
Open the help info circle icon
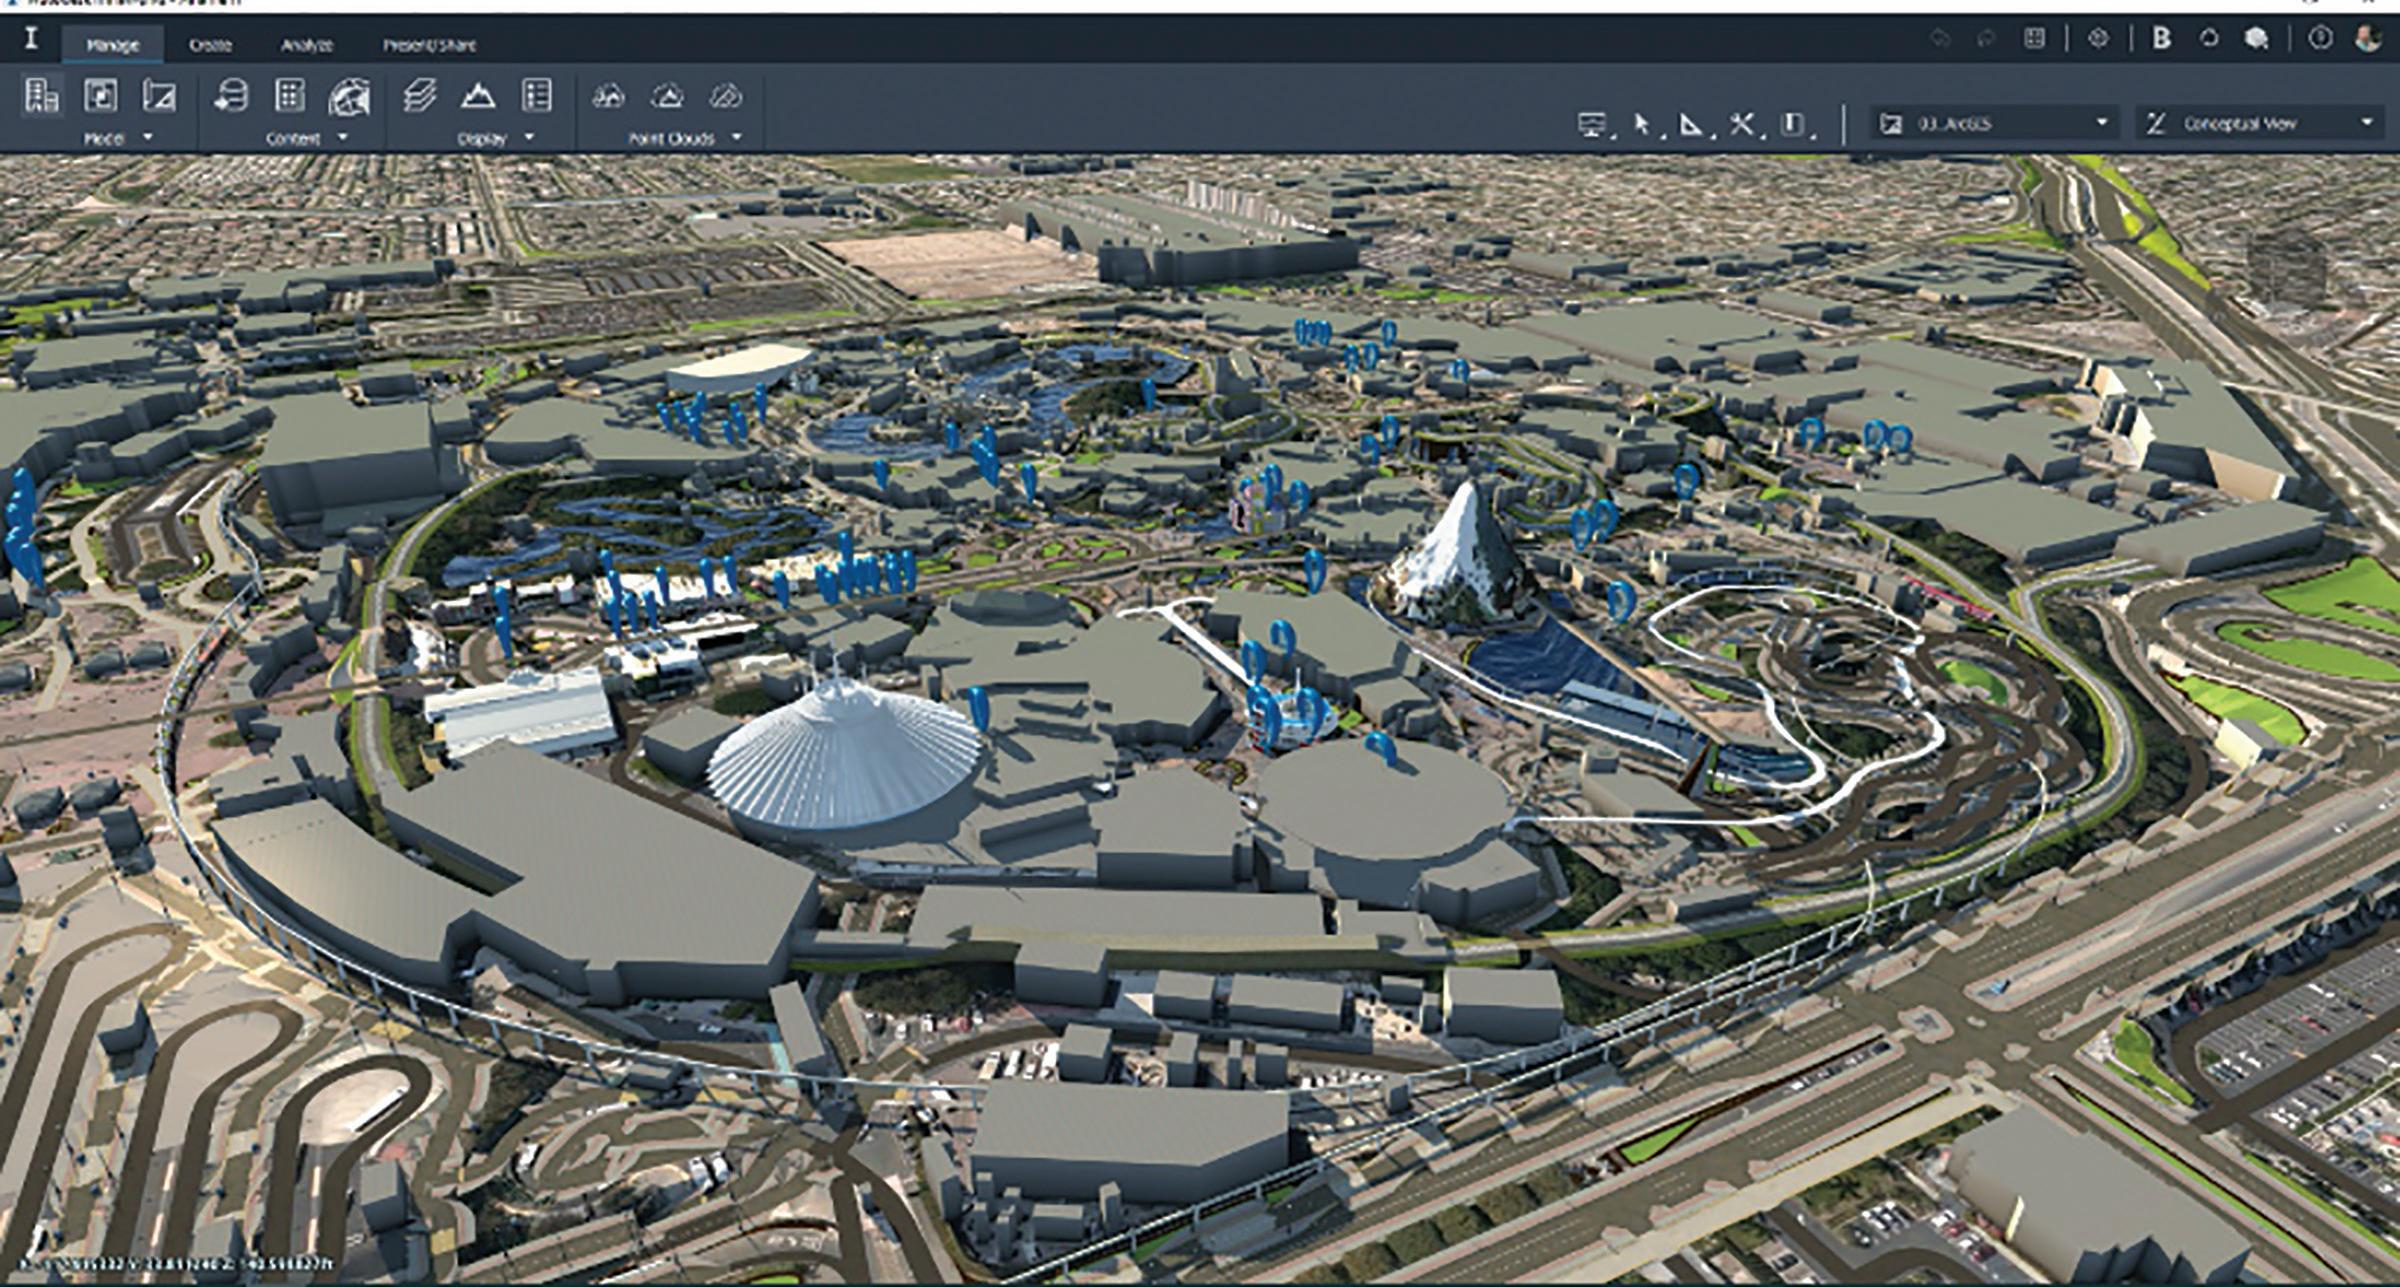(x=2320, y=38)
